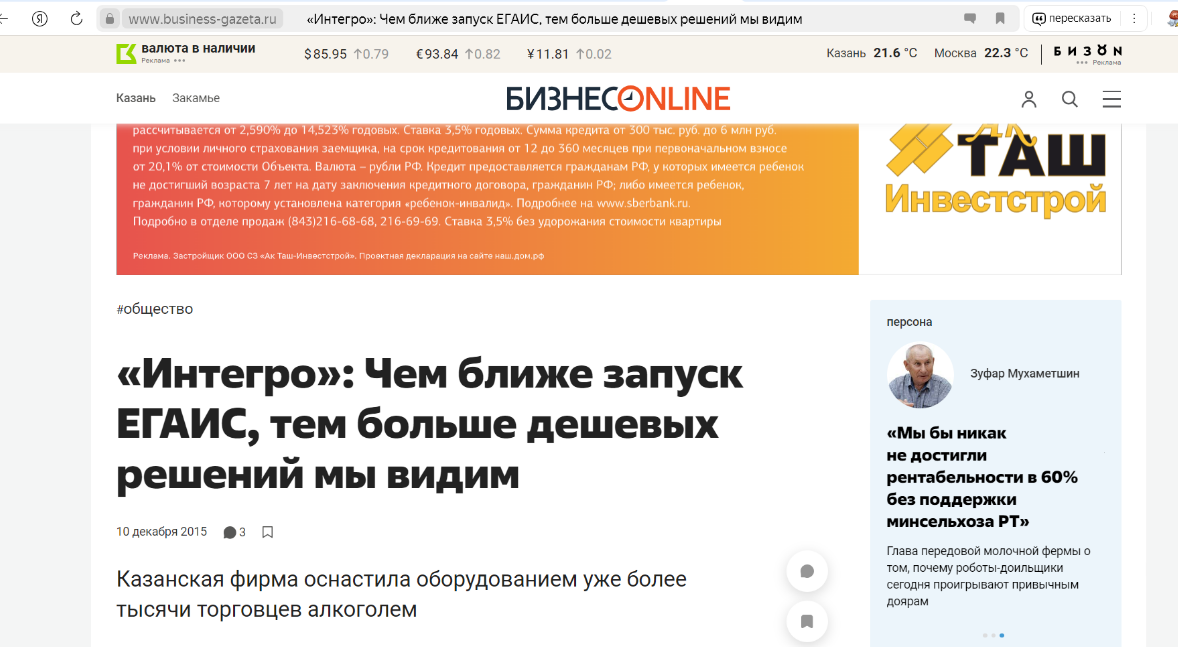
Task: Open Зуфар Мухаметшин's portrait photo
Action: [x=920, y=374]
